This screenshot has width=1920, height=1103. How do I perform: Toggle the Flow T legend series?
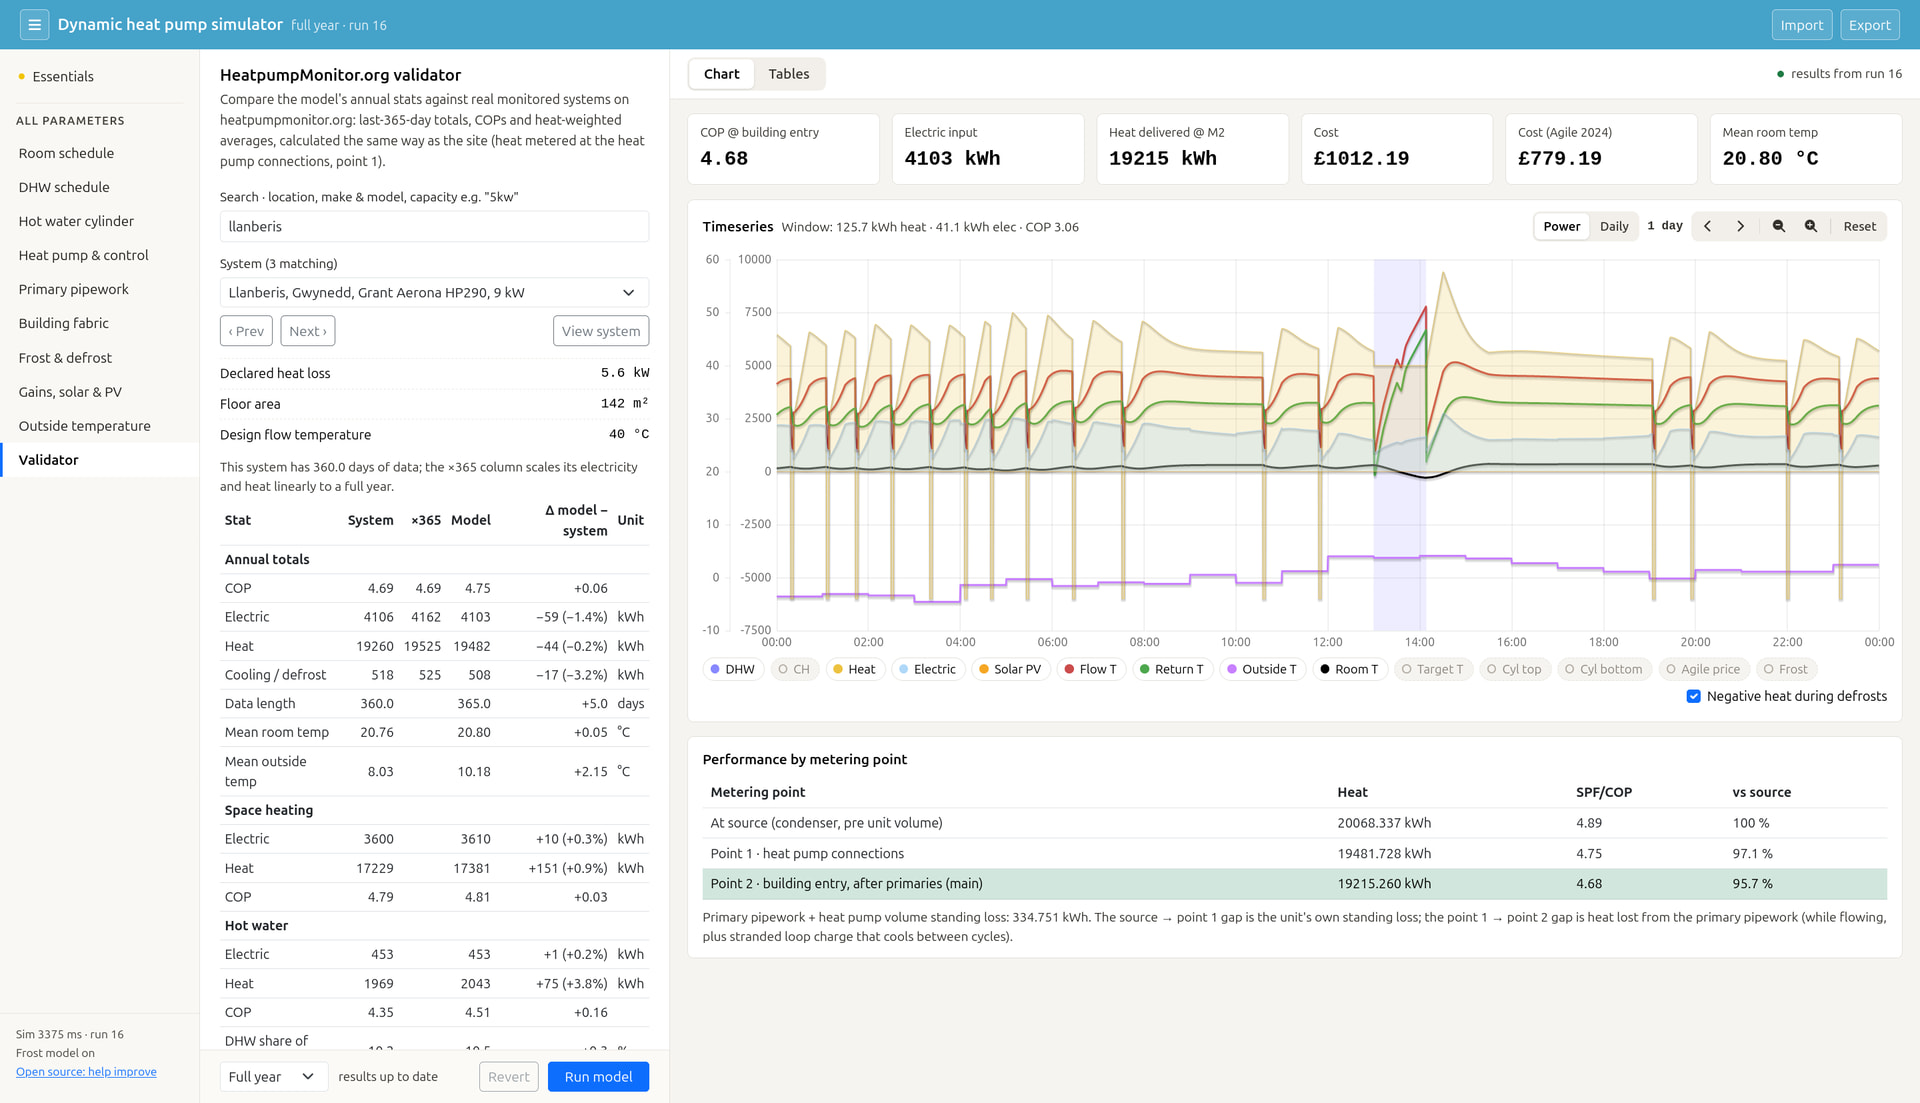tap(1091, 670)
